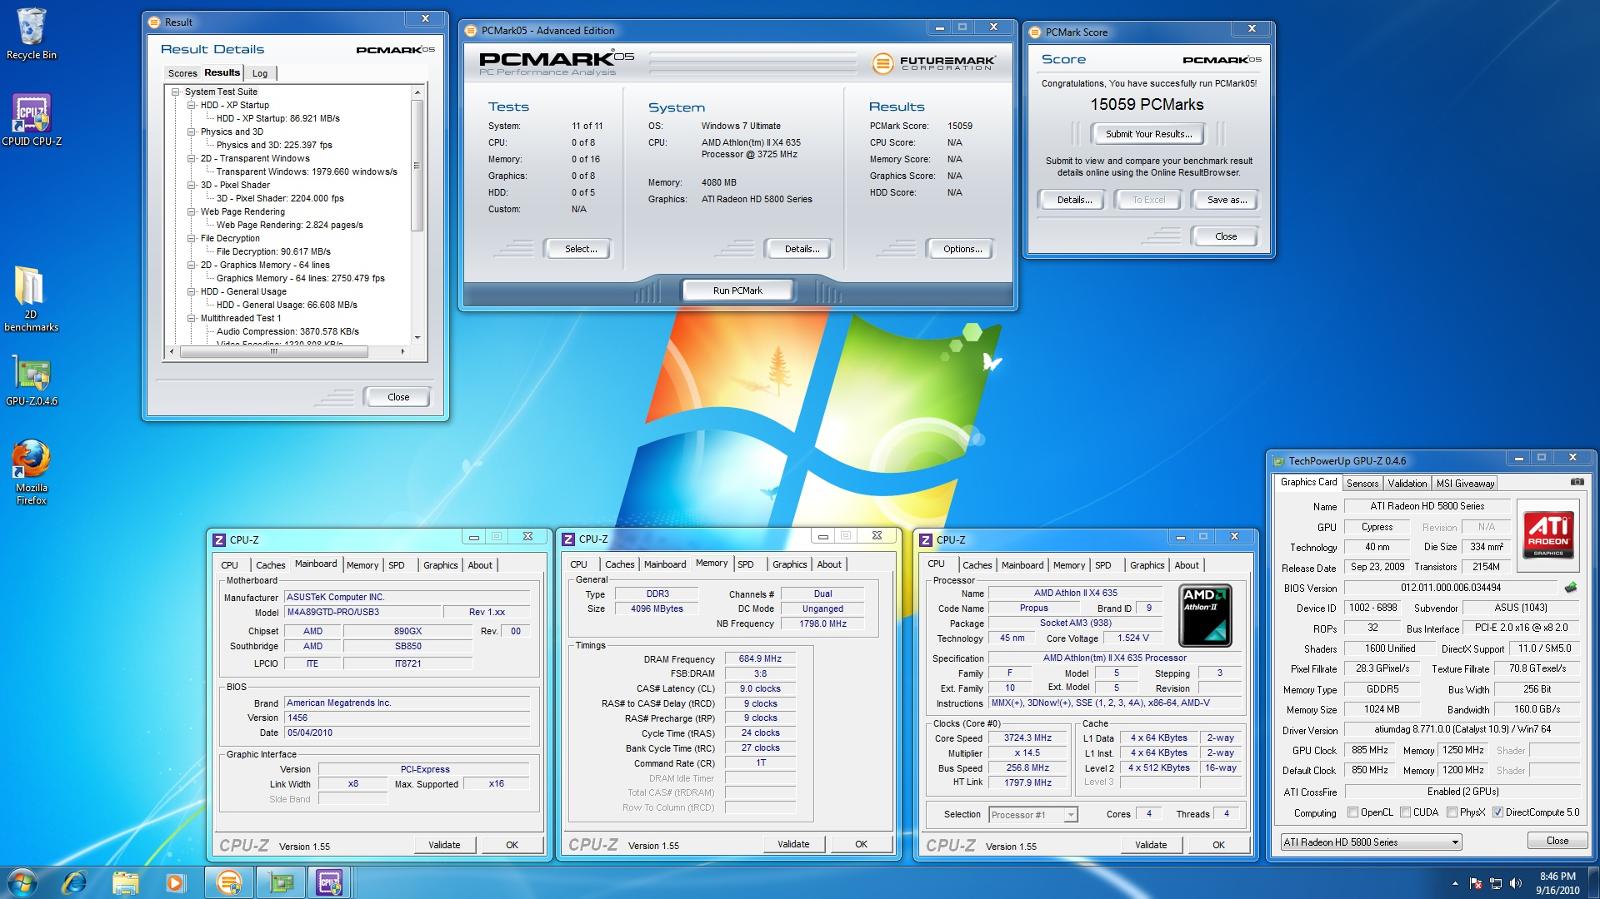Click the title icon of the Result window
The image size is (1600, 899).
pyautogui.click(x=154, y=21)
